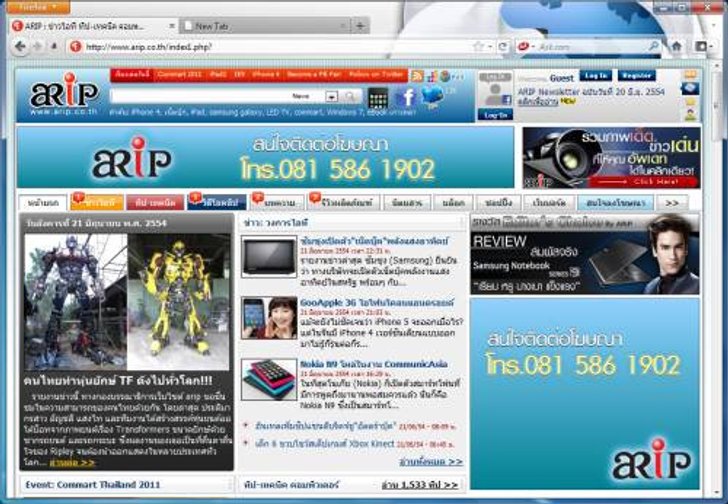
Task: Select the บทความ navigation tab
Action: tap(277, 203)
